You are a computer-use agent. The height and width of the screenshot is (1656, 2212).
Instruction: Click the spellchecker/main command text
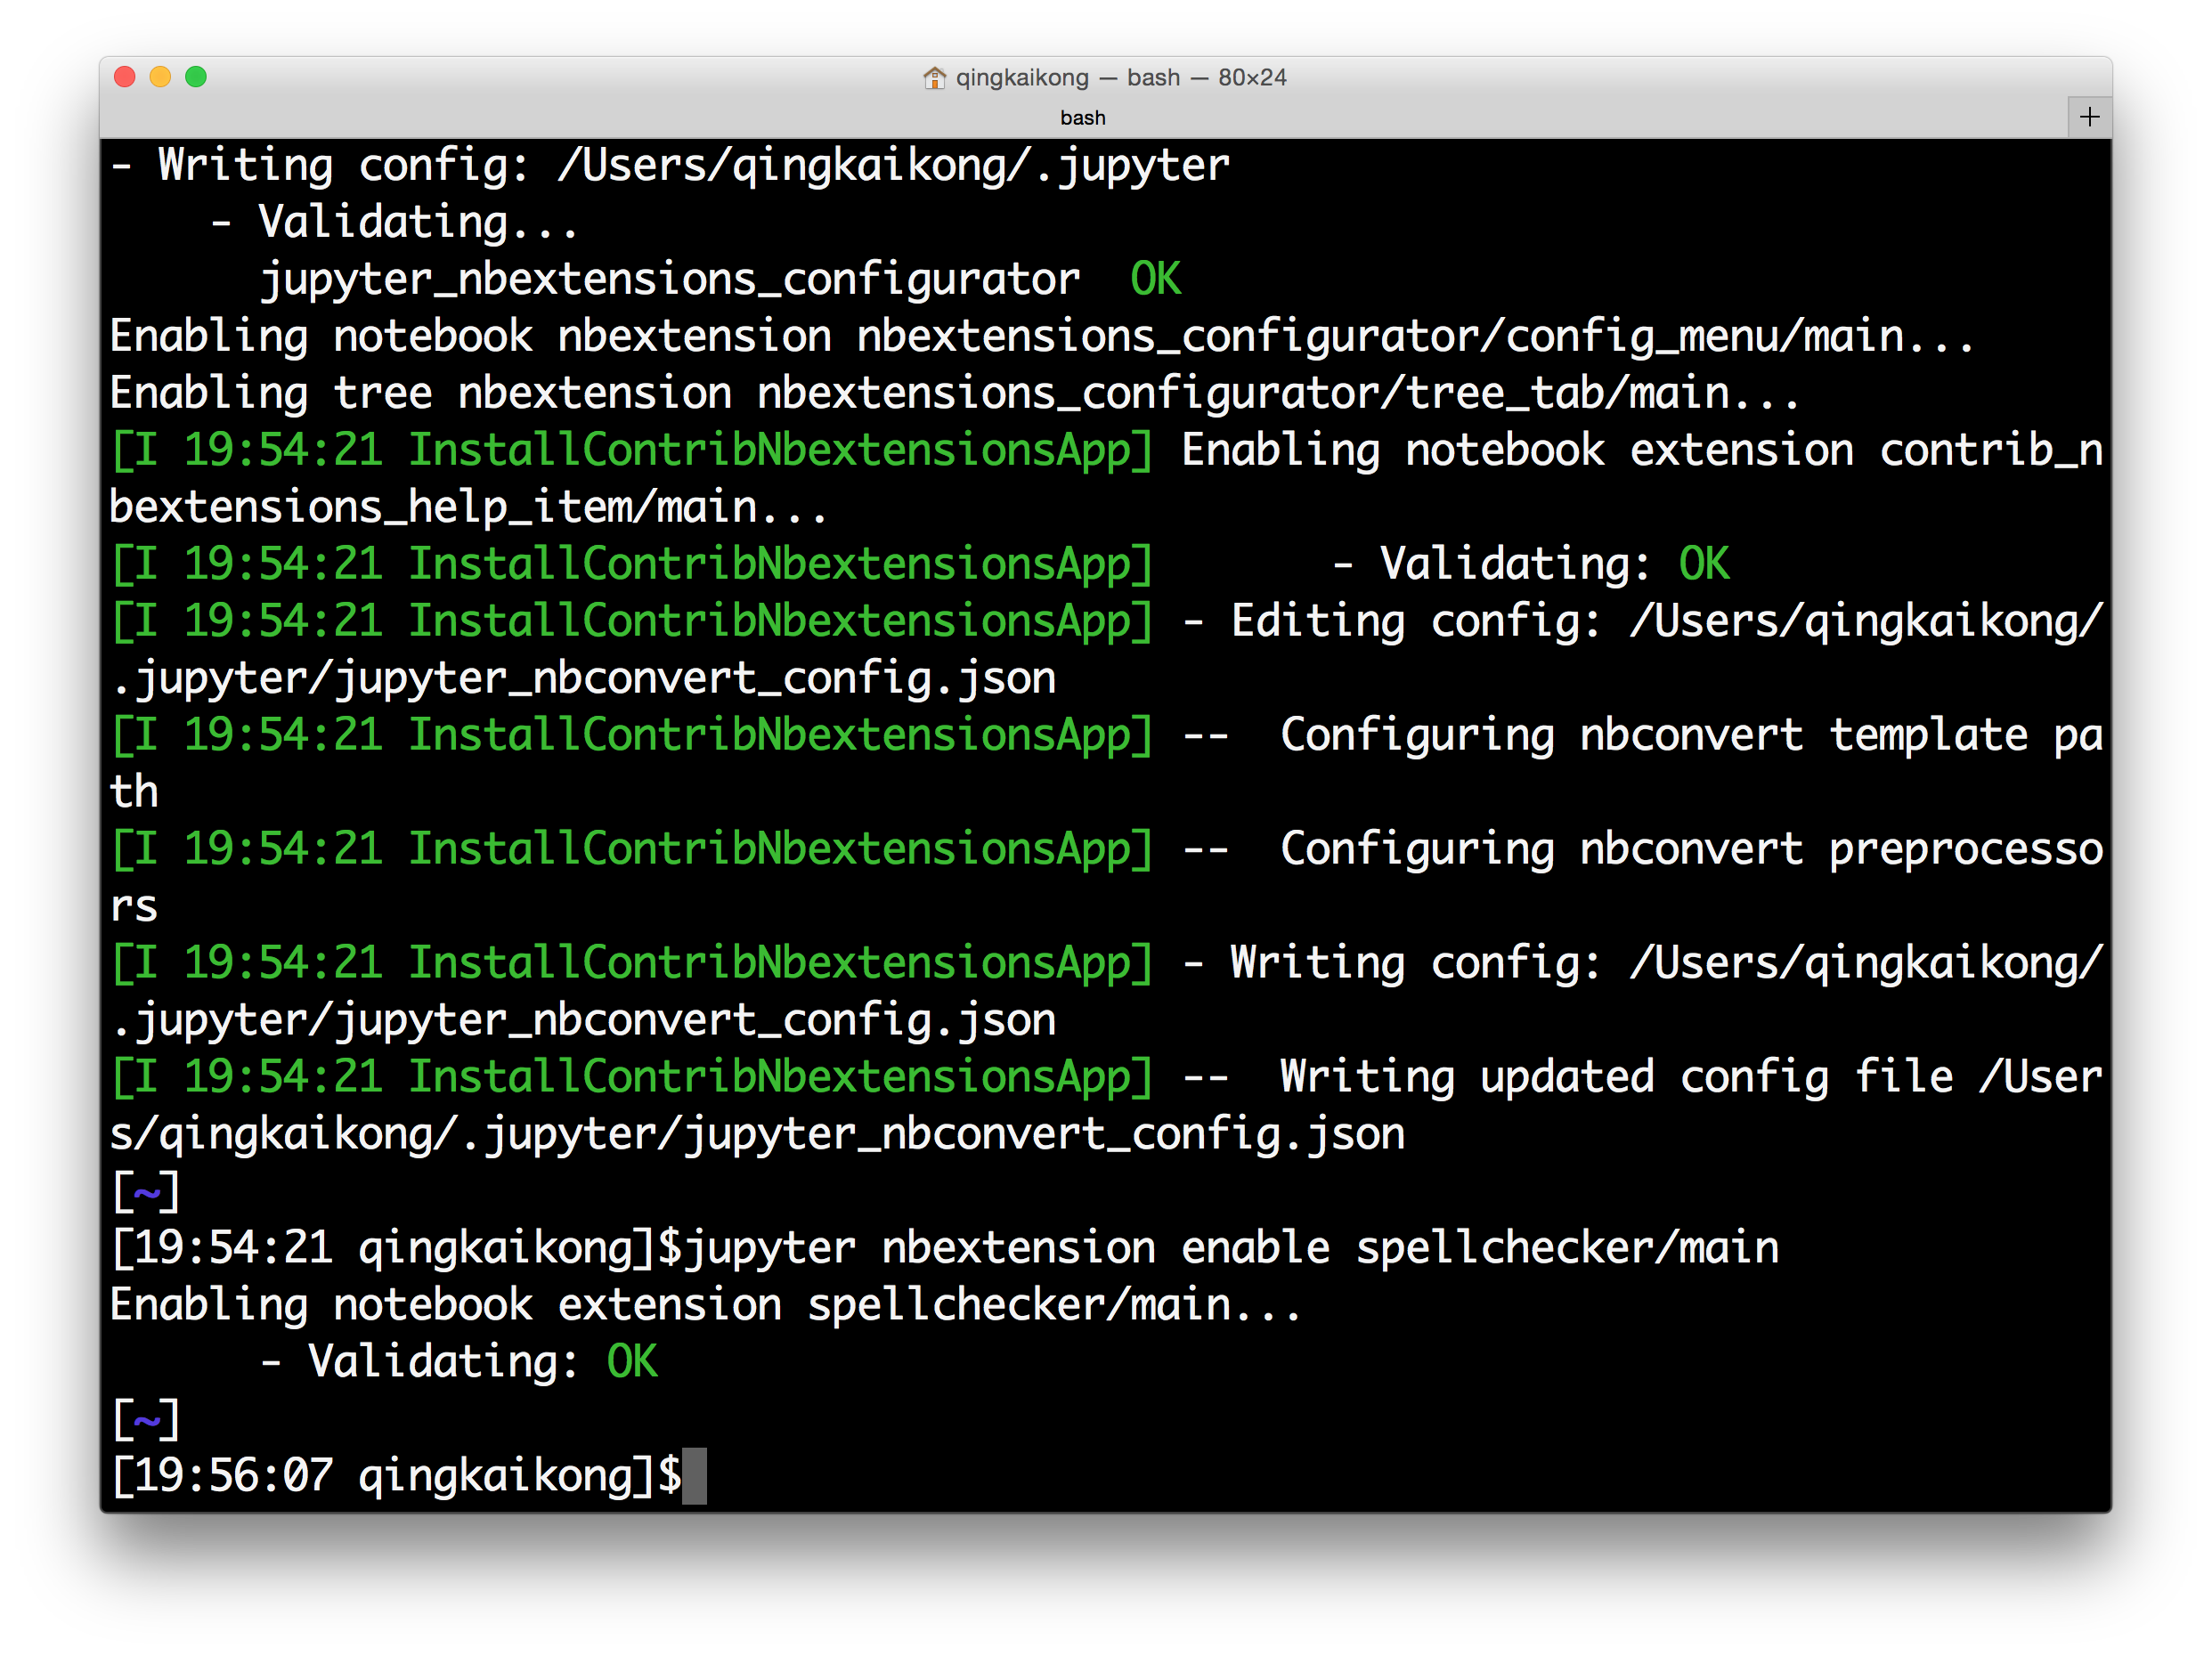[x=1566, y=1247]
